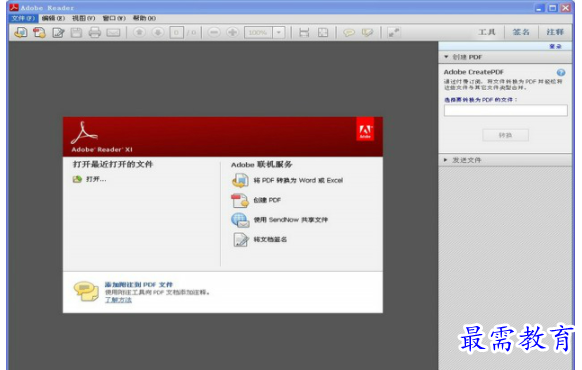This screenshot has height=370, width=582.
Task: Click the fit width scrolling icon
Action: click(x=304, y=33)
